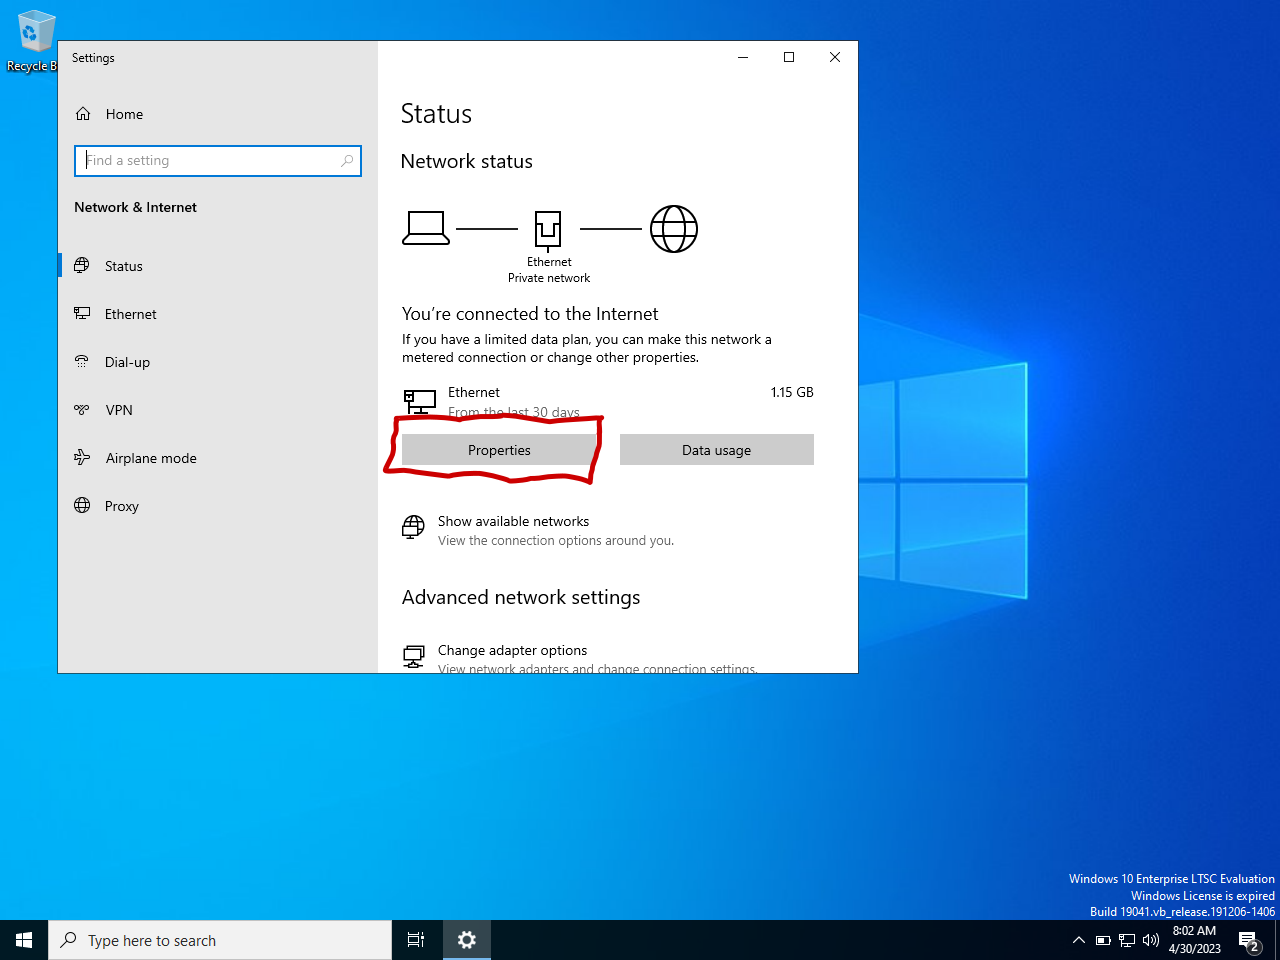Click the Proxy globe icon
1280x960 pixels.
pyautogui.click(x=82, y=506)
